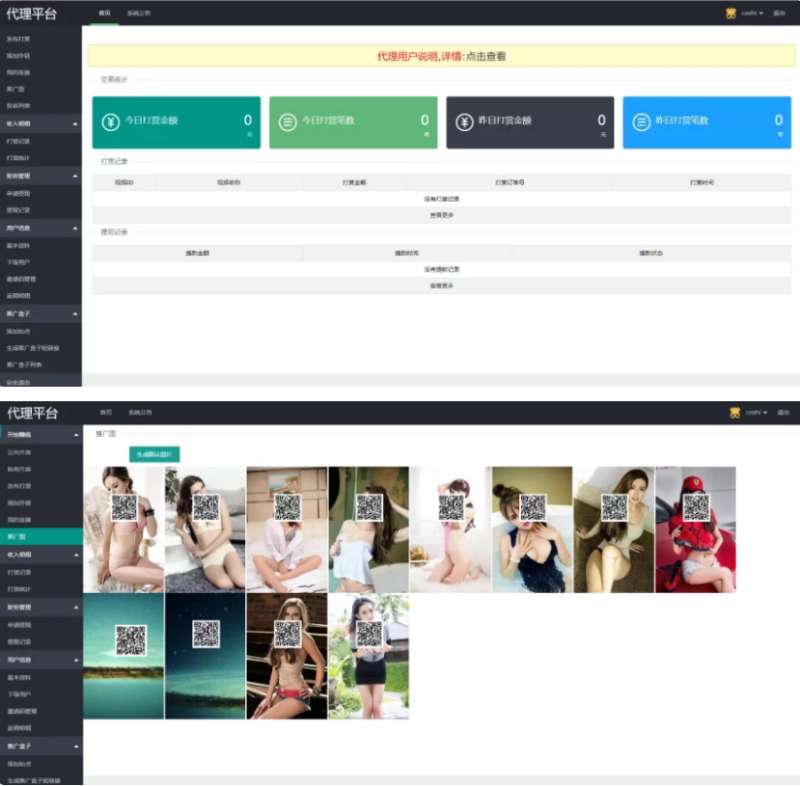Click 退出 in the dashboard header
Image resolution: width=800 pixels, height=786 pixels.
point(779,13)
